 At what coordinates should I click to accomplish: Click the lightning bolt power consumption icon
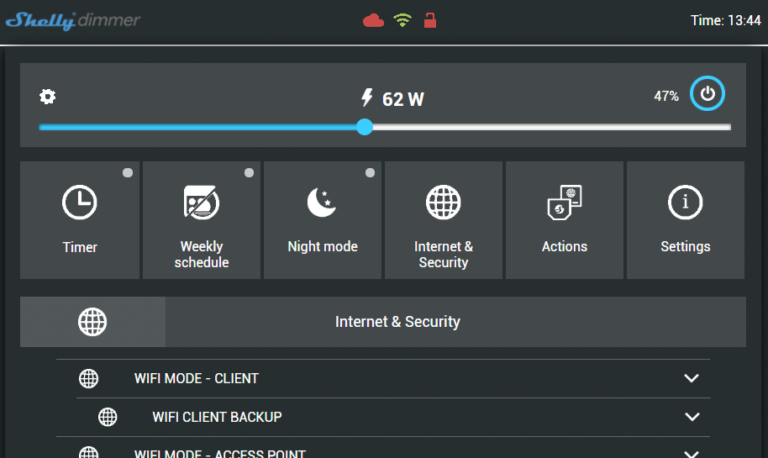(367, 98)
